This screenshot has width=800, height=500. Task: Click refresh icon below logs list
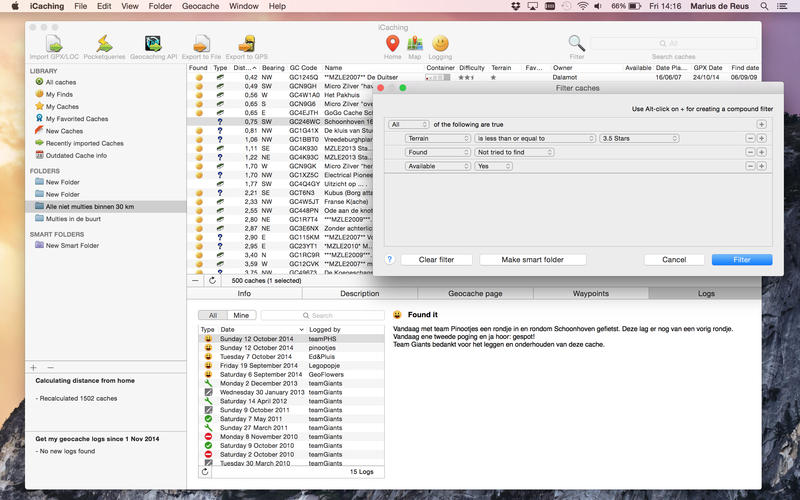(205, 472)
